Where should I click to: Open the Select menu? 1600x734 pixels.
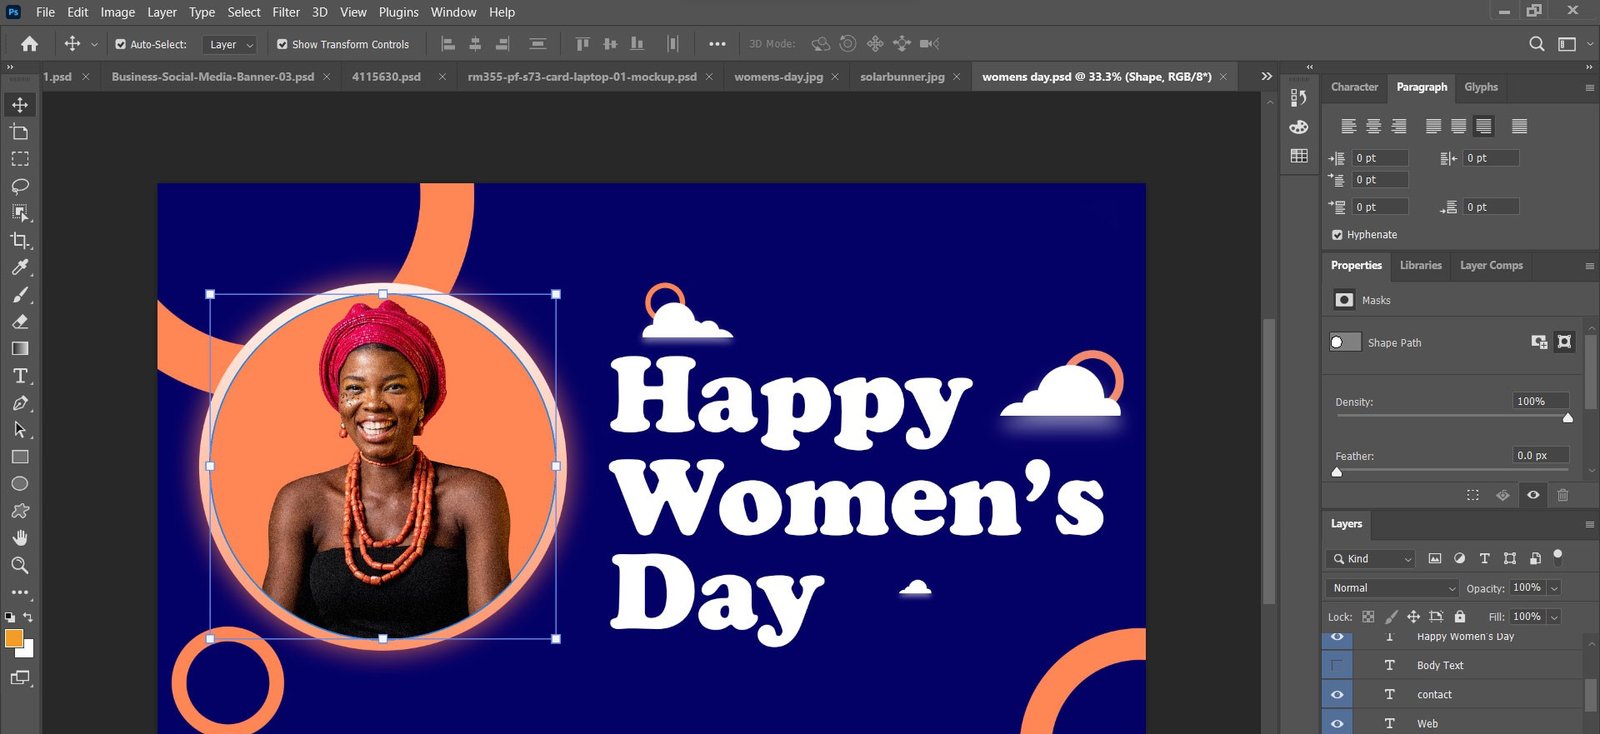244,12
